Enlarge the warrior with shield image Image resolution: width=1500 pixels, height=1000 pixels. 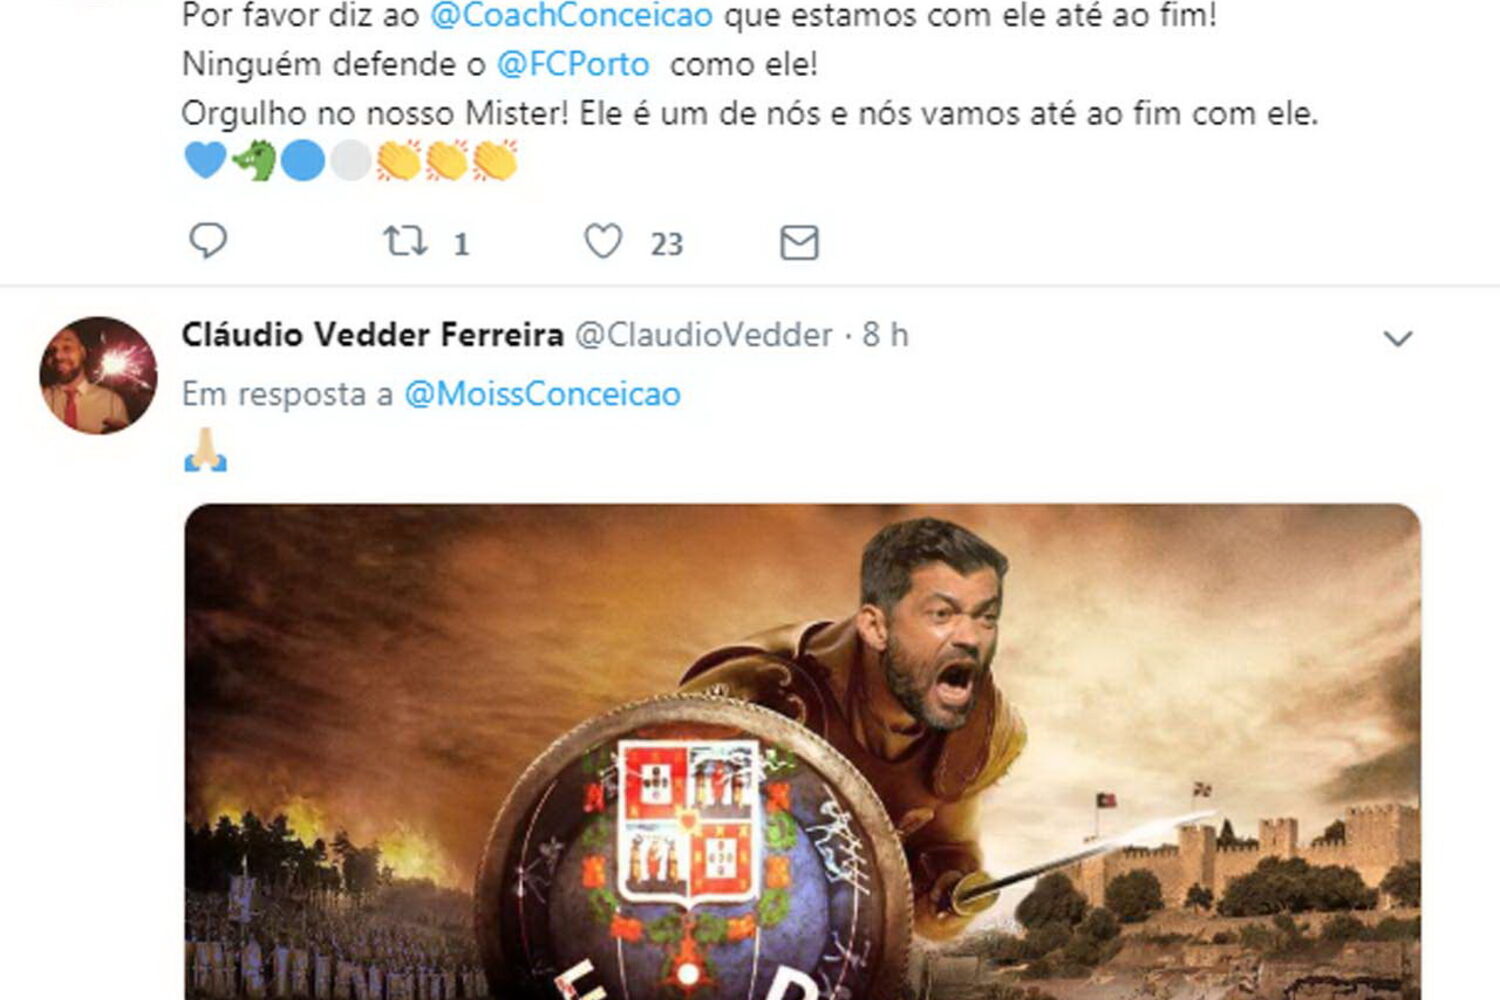tap(802, 752)
